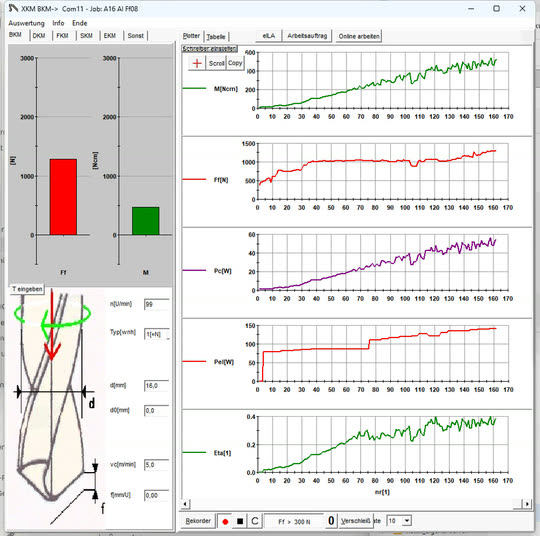Click the vc[m/min] input field showing 5,0
Image resolution: width=540 pixels, height=536 pixels.
[x=157, y=465]
